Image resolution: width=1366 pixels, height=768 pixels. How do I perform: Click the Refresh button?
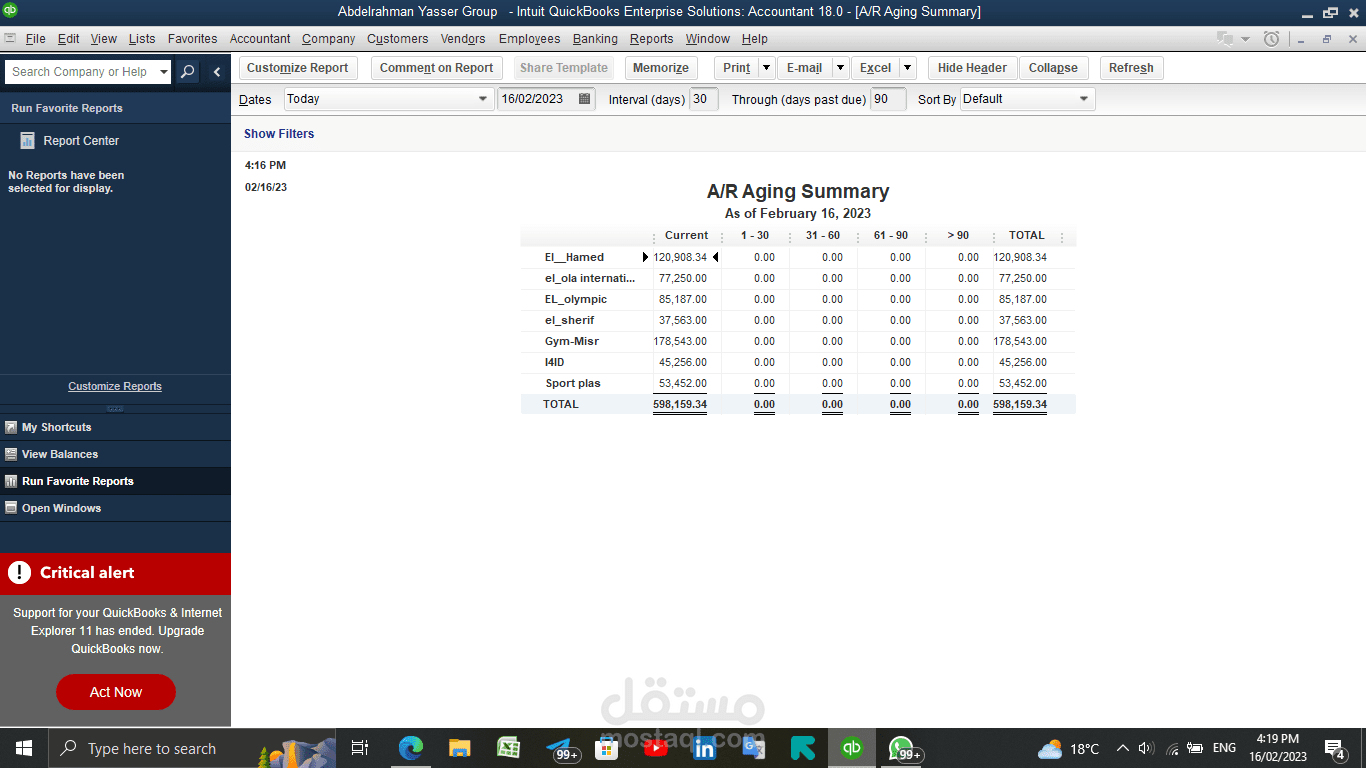1131,68
